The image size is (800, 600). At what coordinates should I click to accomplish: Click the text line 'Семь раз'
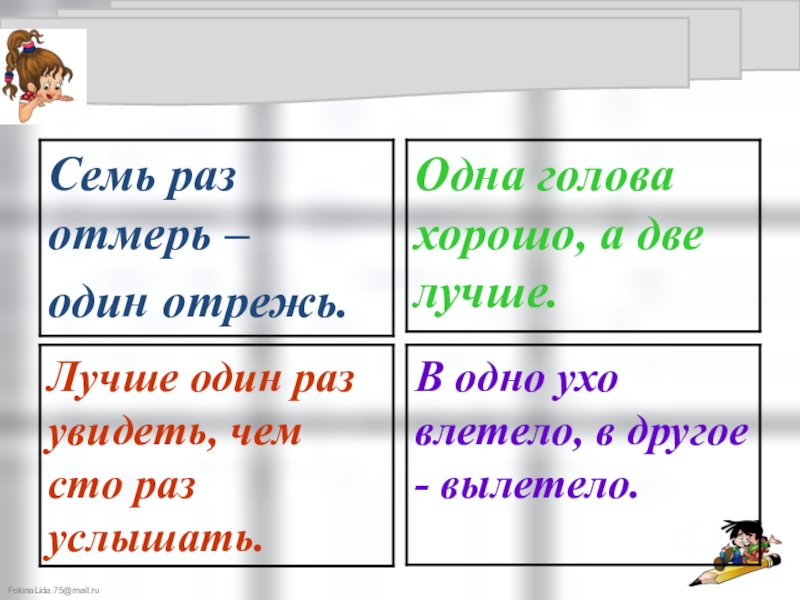pos(142,174)
